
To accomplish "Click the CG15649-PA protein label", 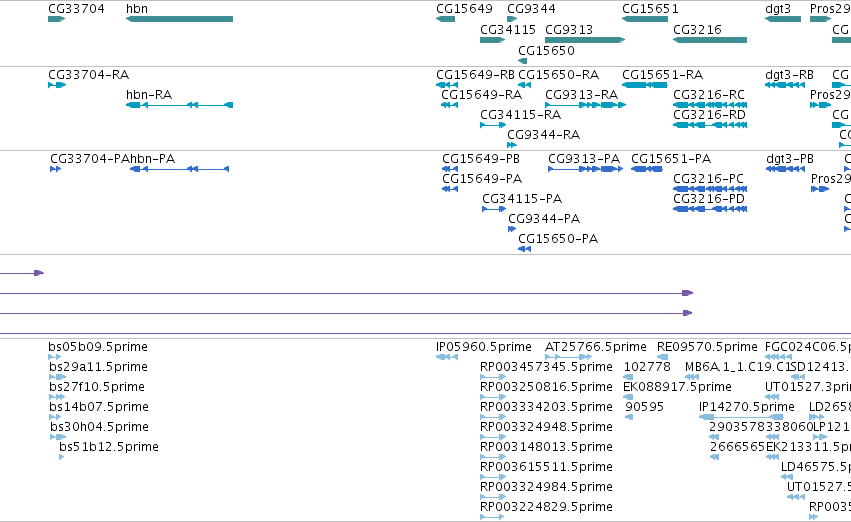I will tap(482, 179).
